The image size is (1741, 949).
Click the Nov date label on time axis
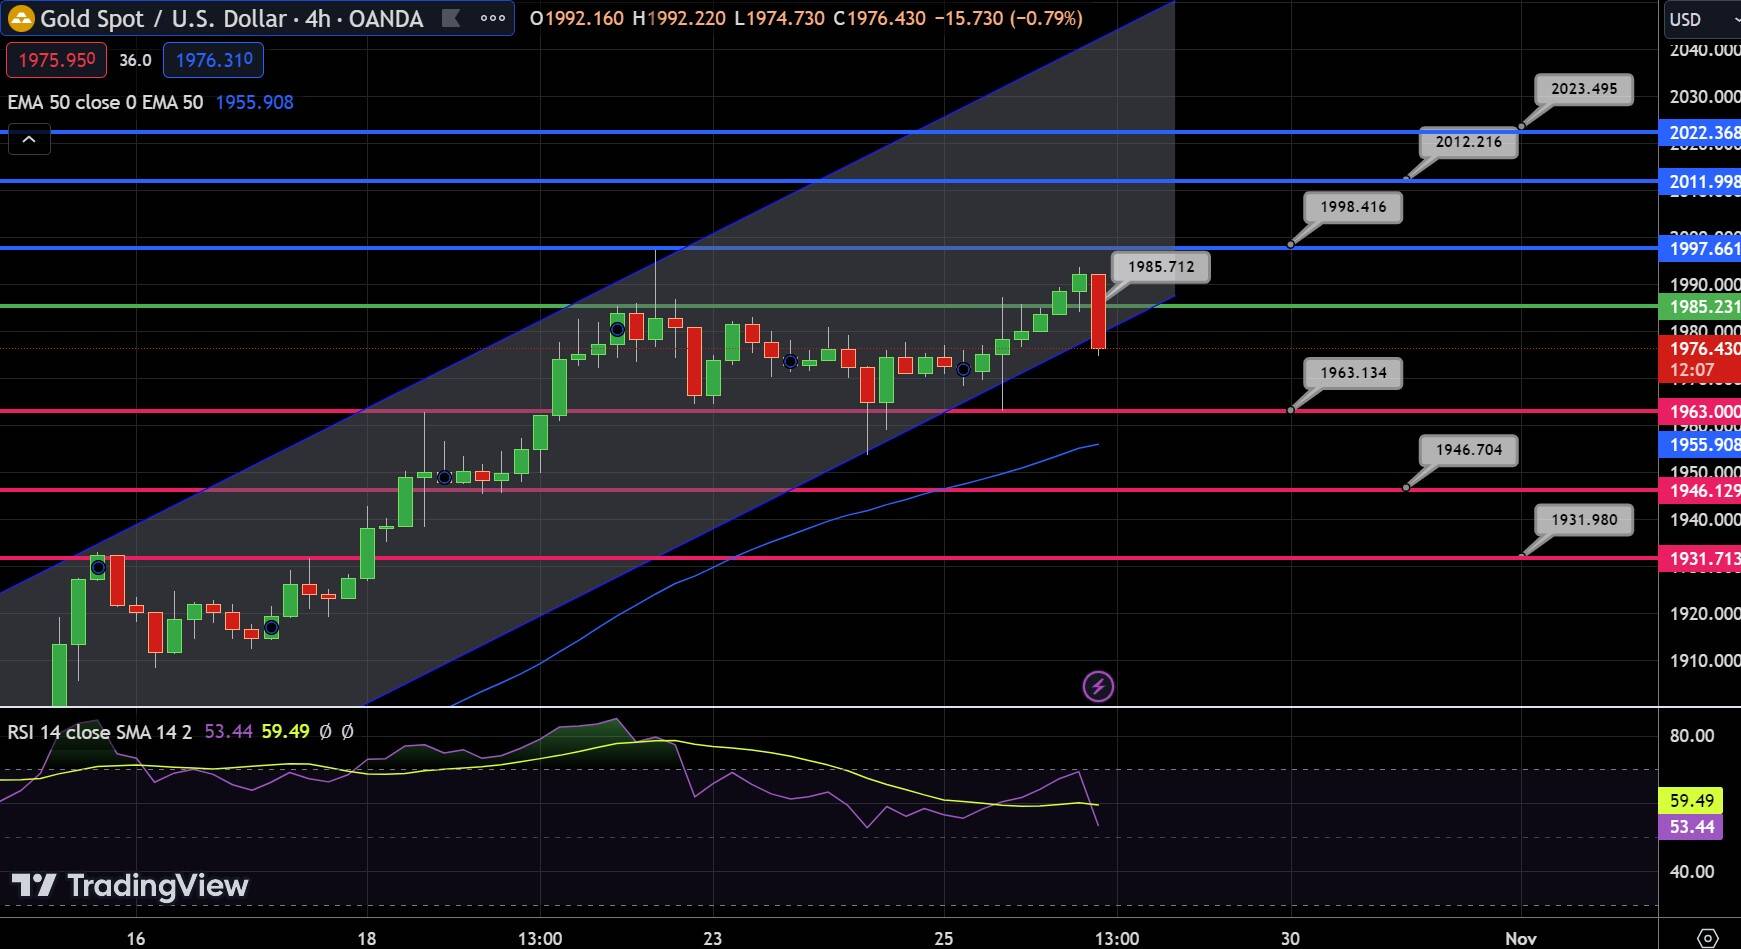point(1521,938)
